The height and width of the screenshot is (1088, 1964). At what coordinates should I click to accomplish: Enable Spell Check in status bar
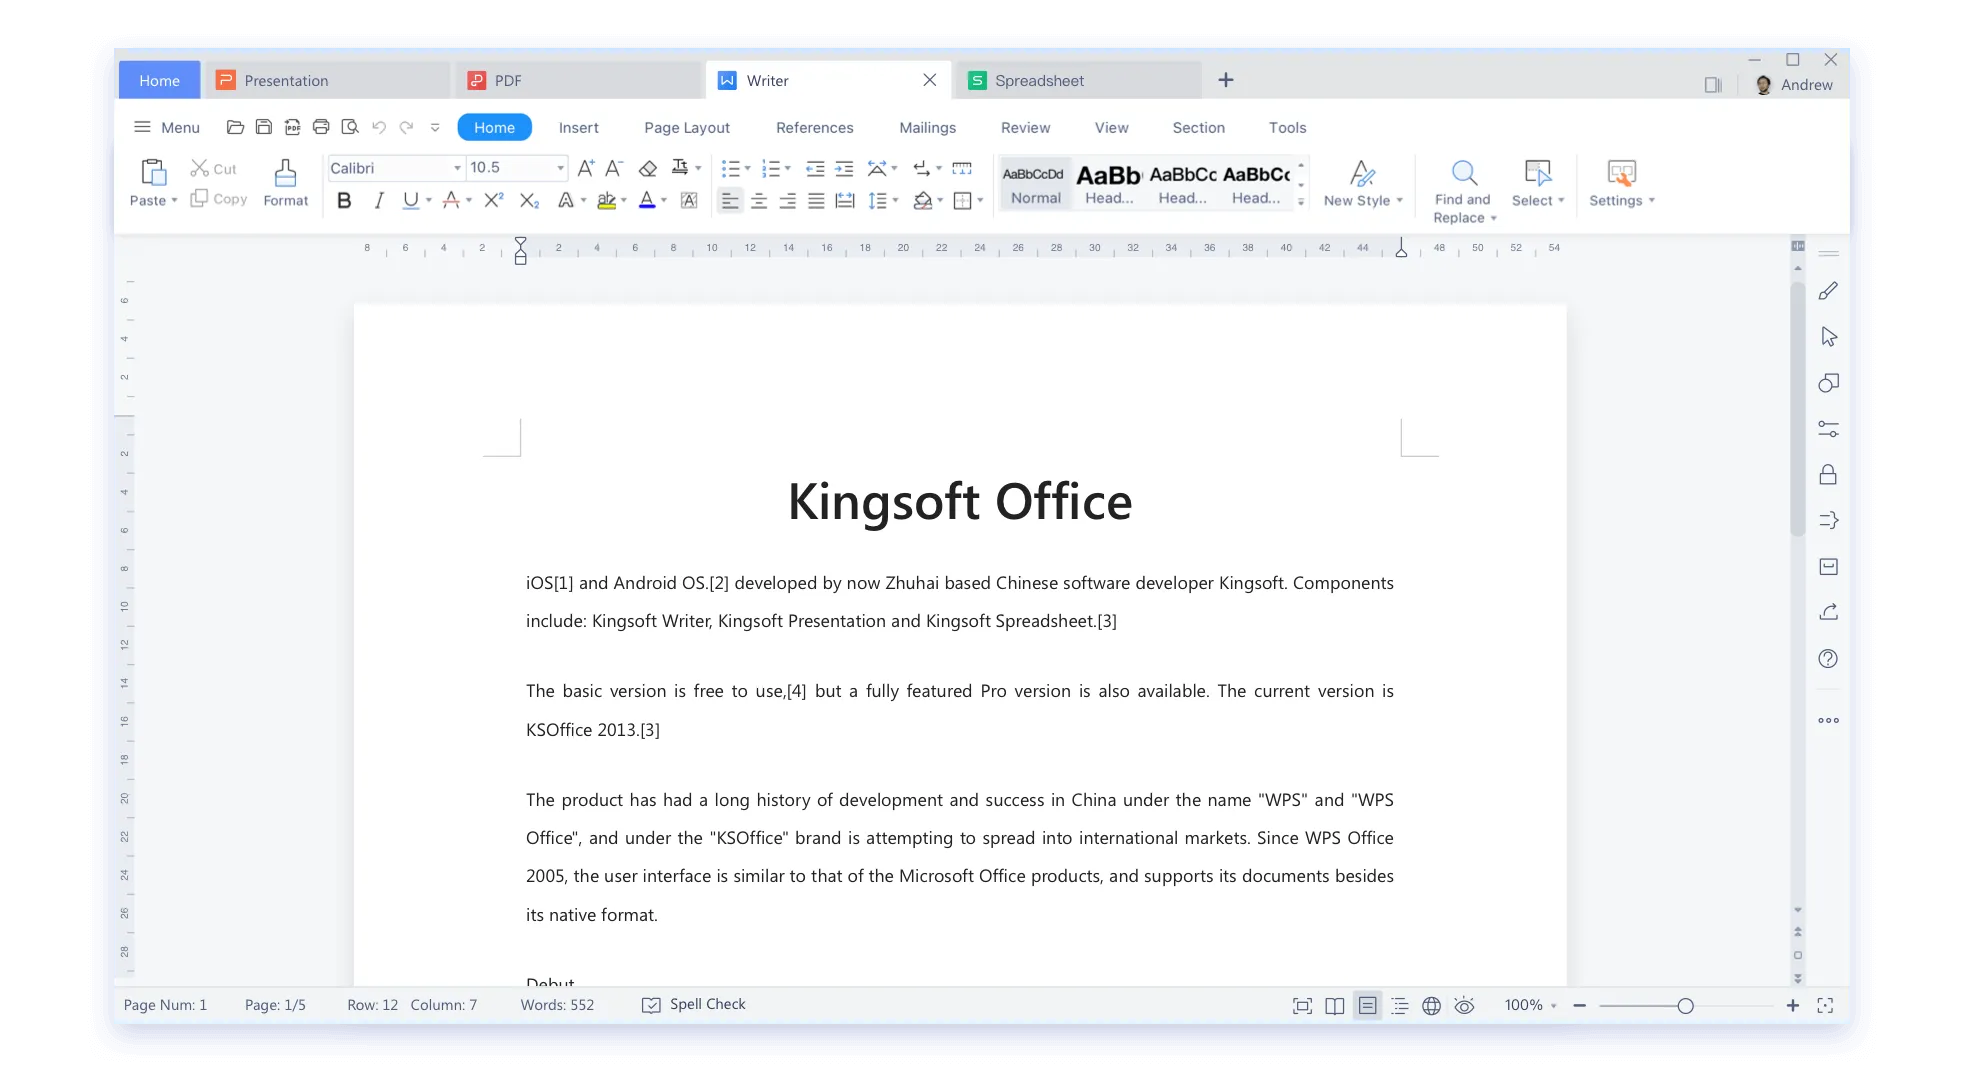pos(695,1004)
